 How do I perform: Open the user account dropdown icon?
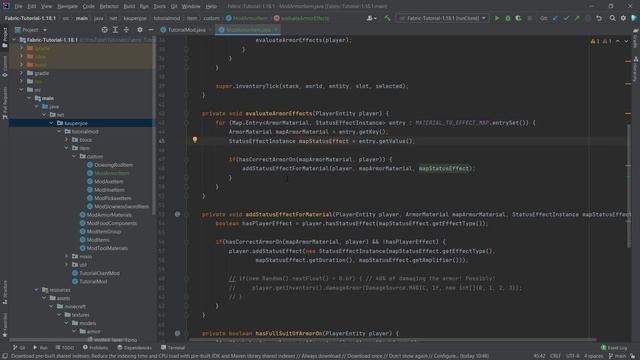pyautogui.click(x=371, y=18)
